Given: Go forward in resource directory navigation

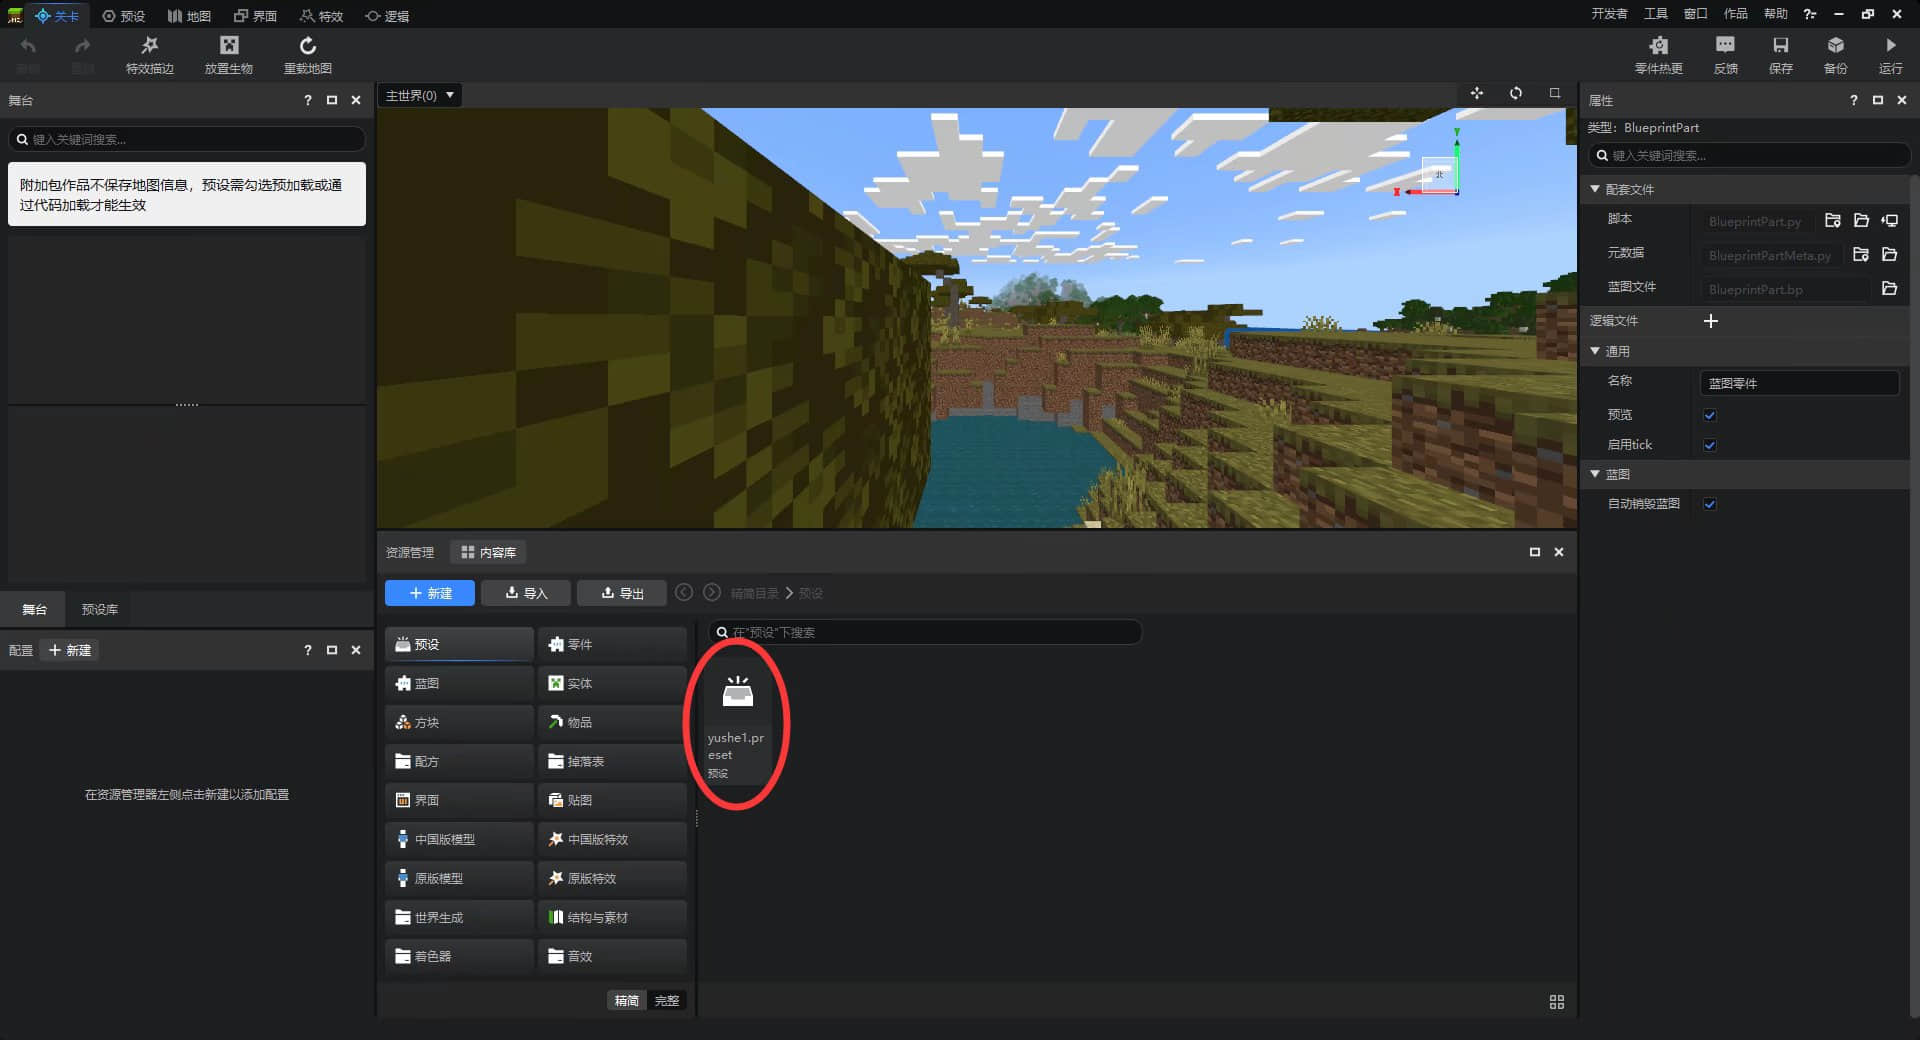Looking at the screenshot, I should click(712, 593).
